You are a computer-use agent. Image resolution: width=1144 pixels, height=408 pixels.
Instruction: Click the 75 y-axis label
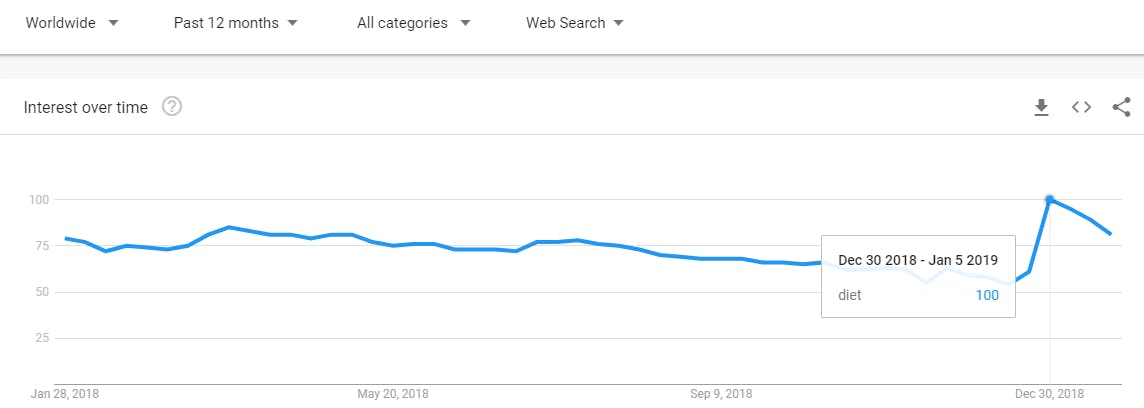[x=41, y=245]
